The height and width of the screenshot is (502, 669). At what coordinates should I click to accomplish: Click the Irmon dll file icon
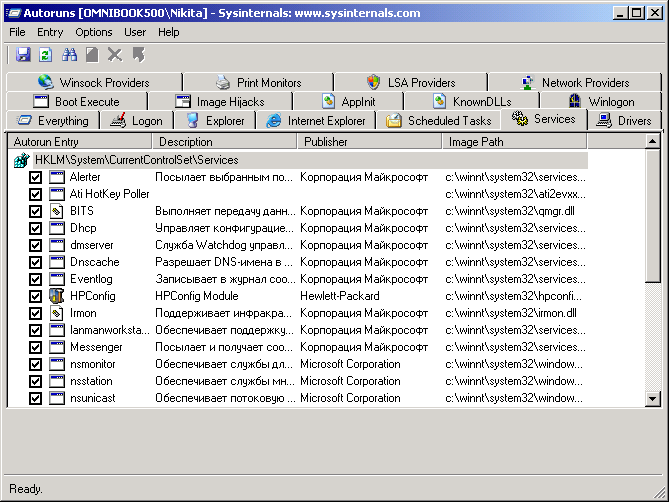pos(56,313)
